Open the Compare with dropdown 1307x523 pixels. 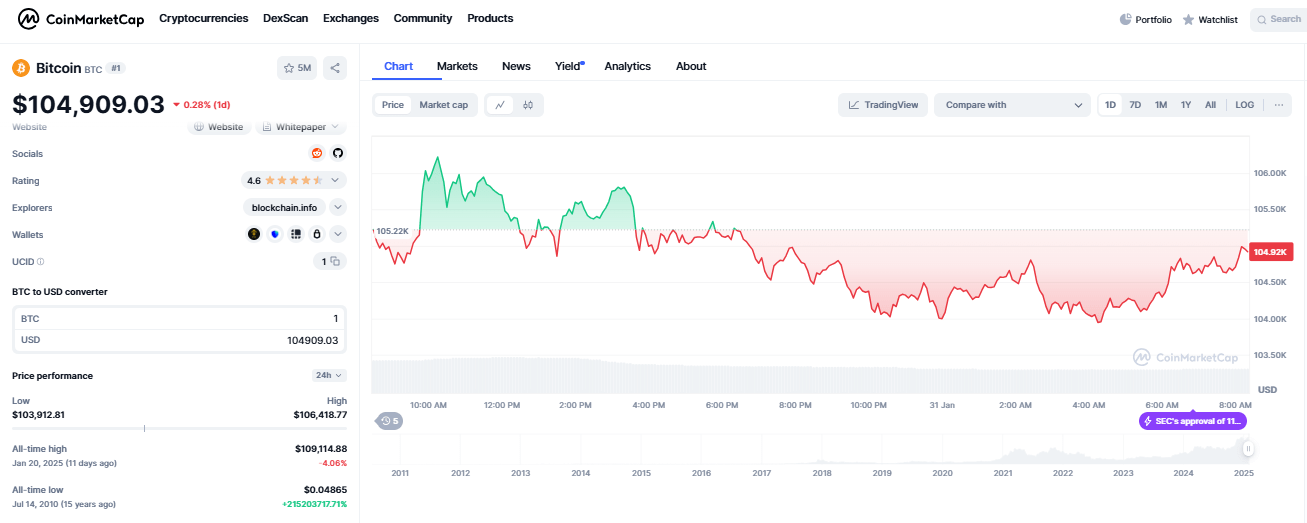tap(1012, 105)
